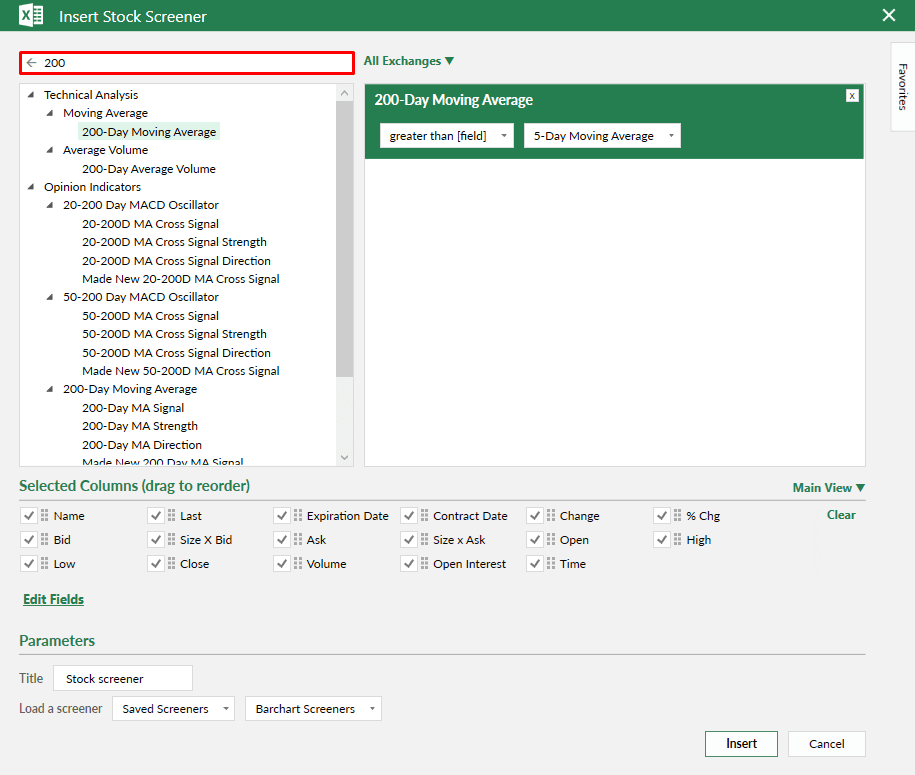Click the Title text field
The width and height of the screenshot is (915, 775).
pyautogui.click(x=122, y=679)
